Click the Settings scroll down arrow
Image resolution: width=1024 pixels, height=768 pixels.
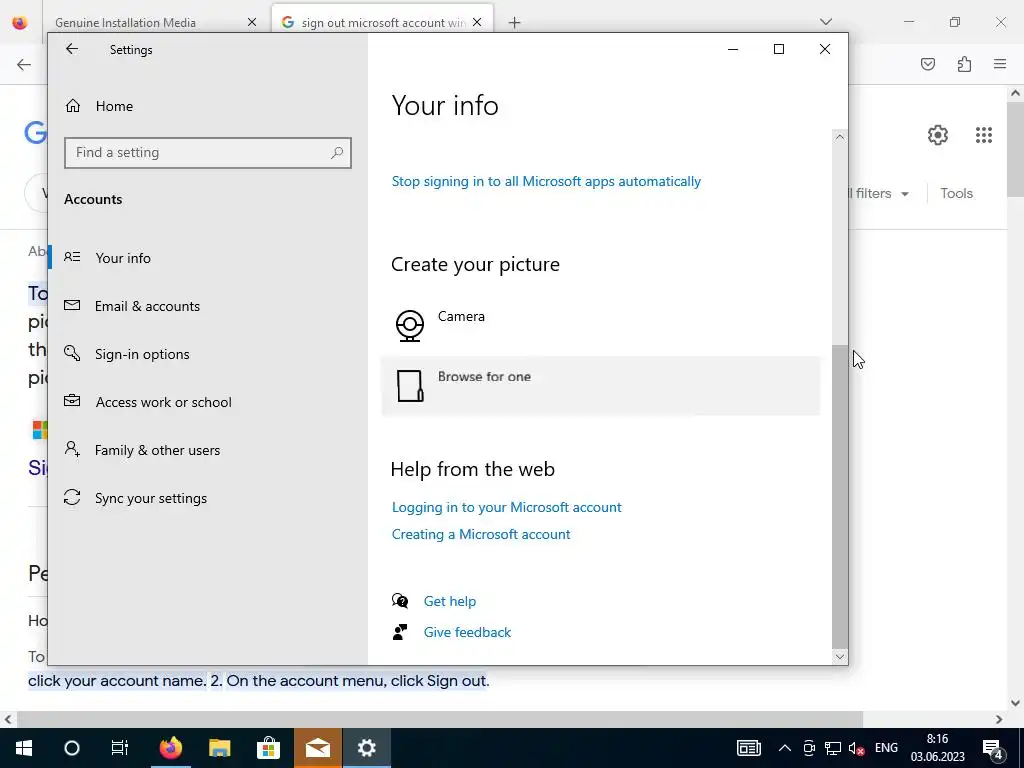(x=840, y=656)
